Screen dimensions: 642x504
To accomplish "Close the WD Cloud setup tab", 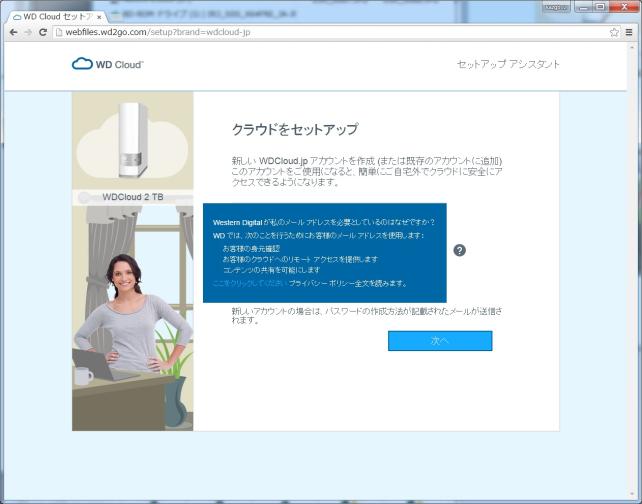I will 99,17.
